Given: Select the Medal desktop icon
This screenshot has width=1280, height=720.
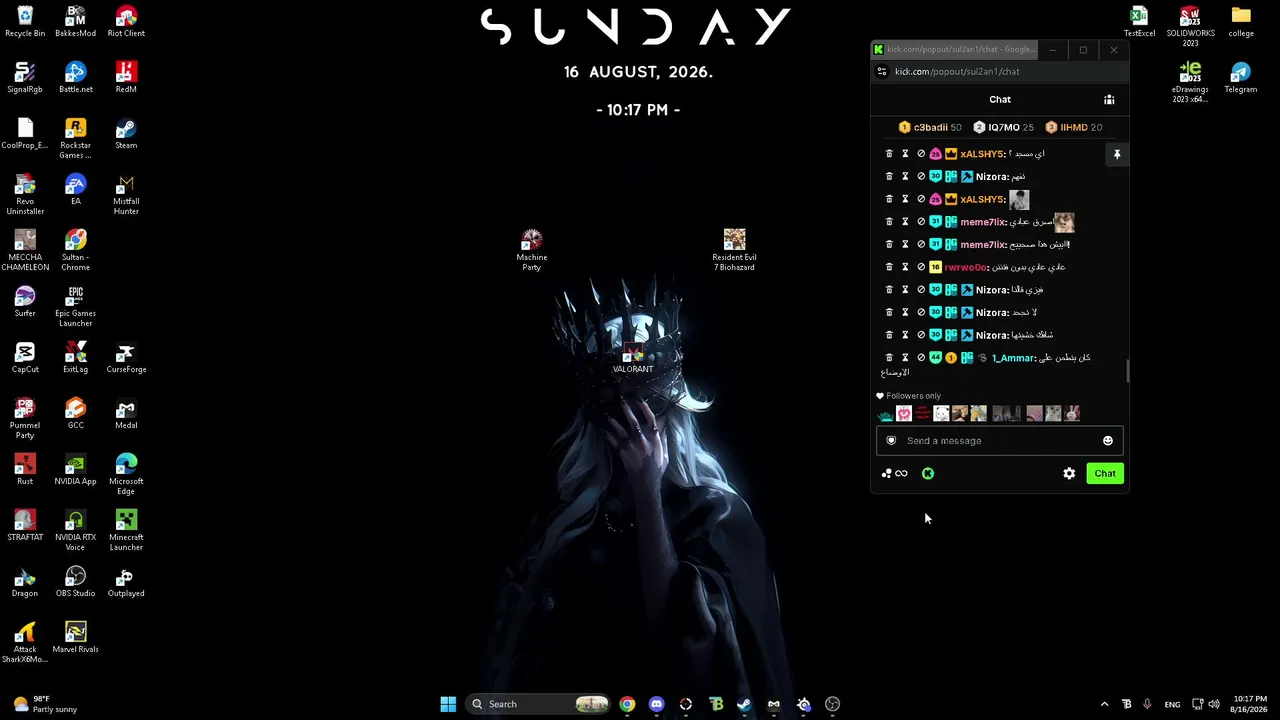Looking at the screenshot, I should click(126, 414).
